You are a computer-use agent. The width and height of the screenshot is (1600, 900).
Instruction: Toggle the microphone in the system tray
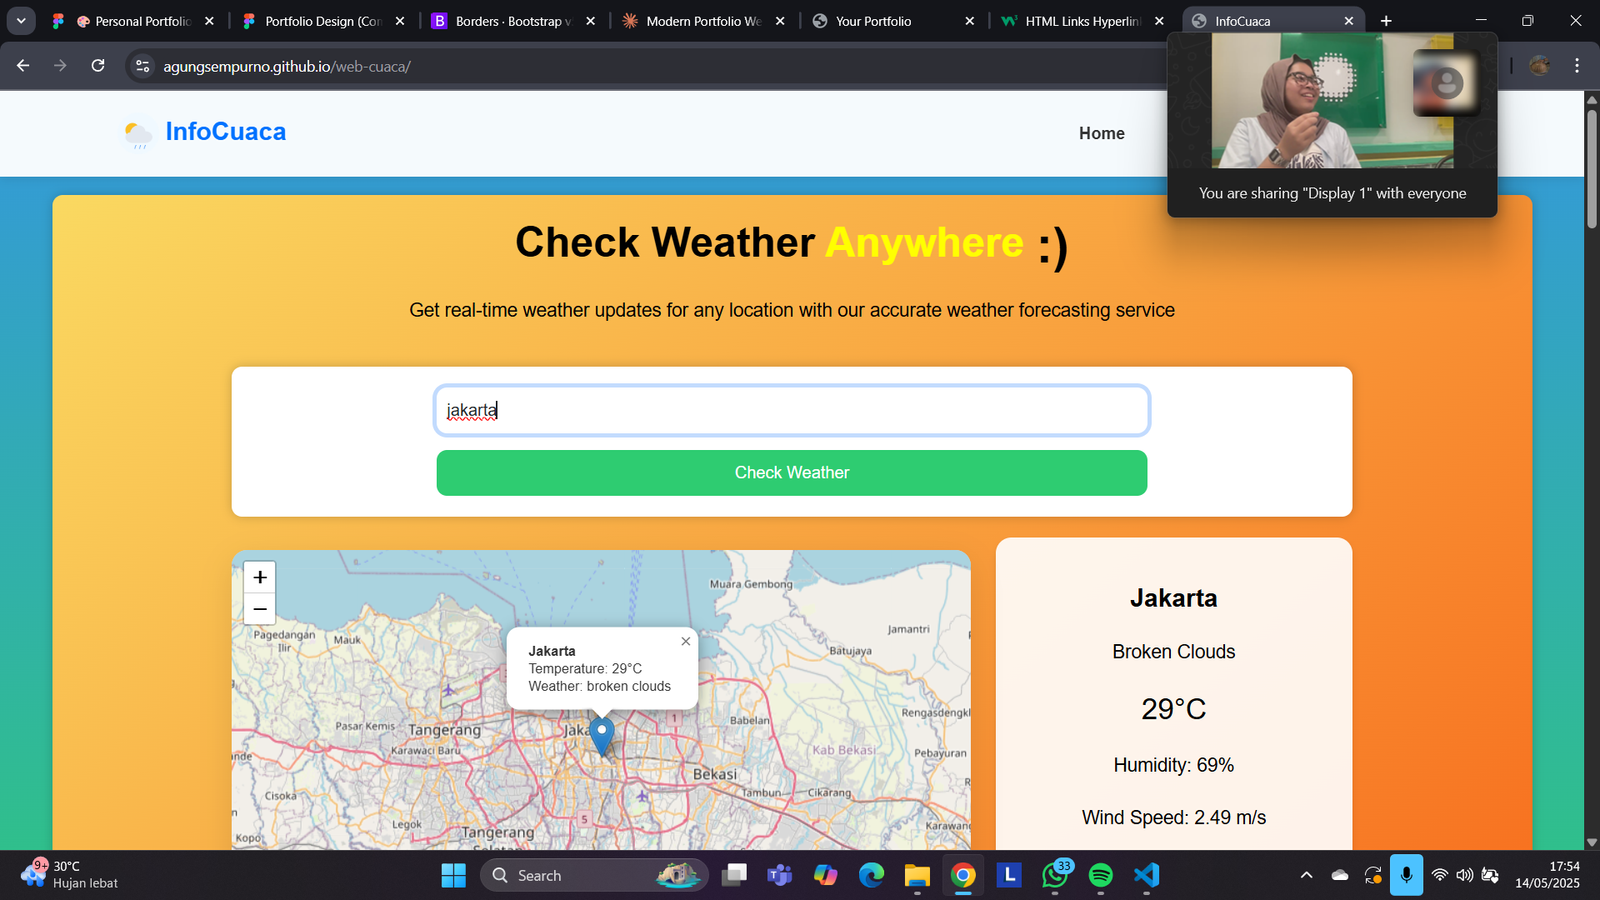click(1406, 874)
